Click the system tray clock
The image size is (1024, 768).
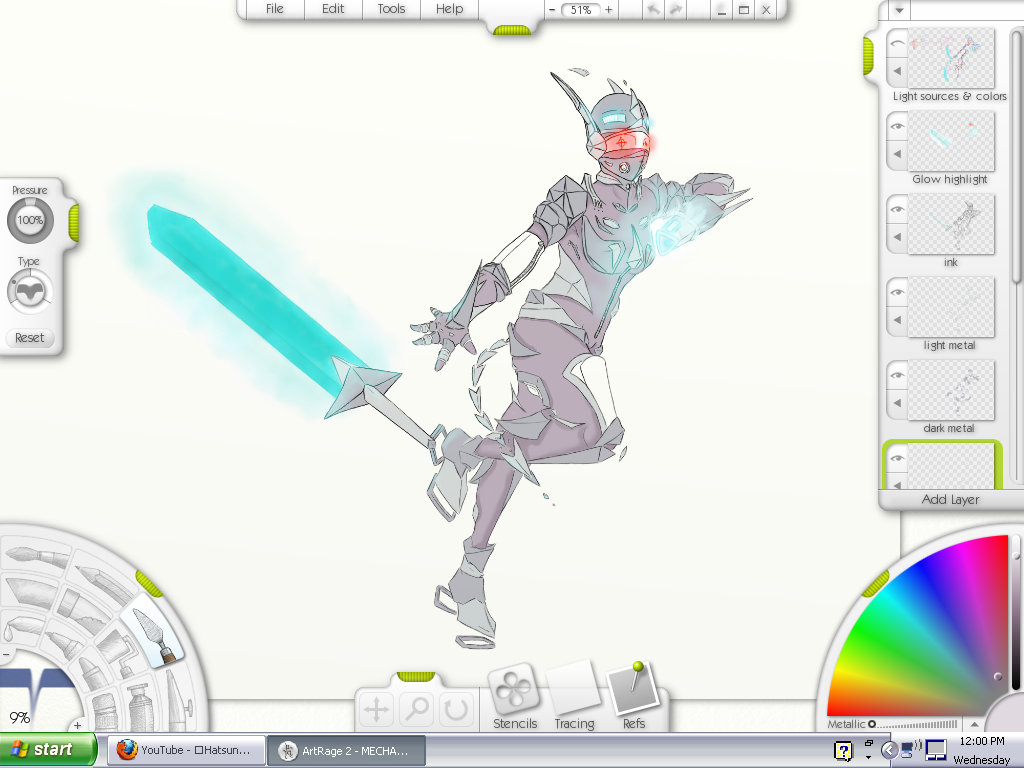click(x=982, y=750)
